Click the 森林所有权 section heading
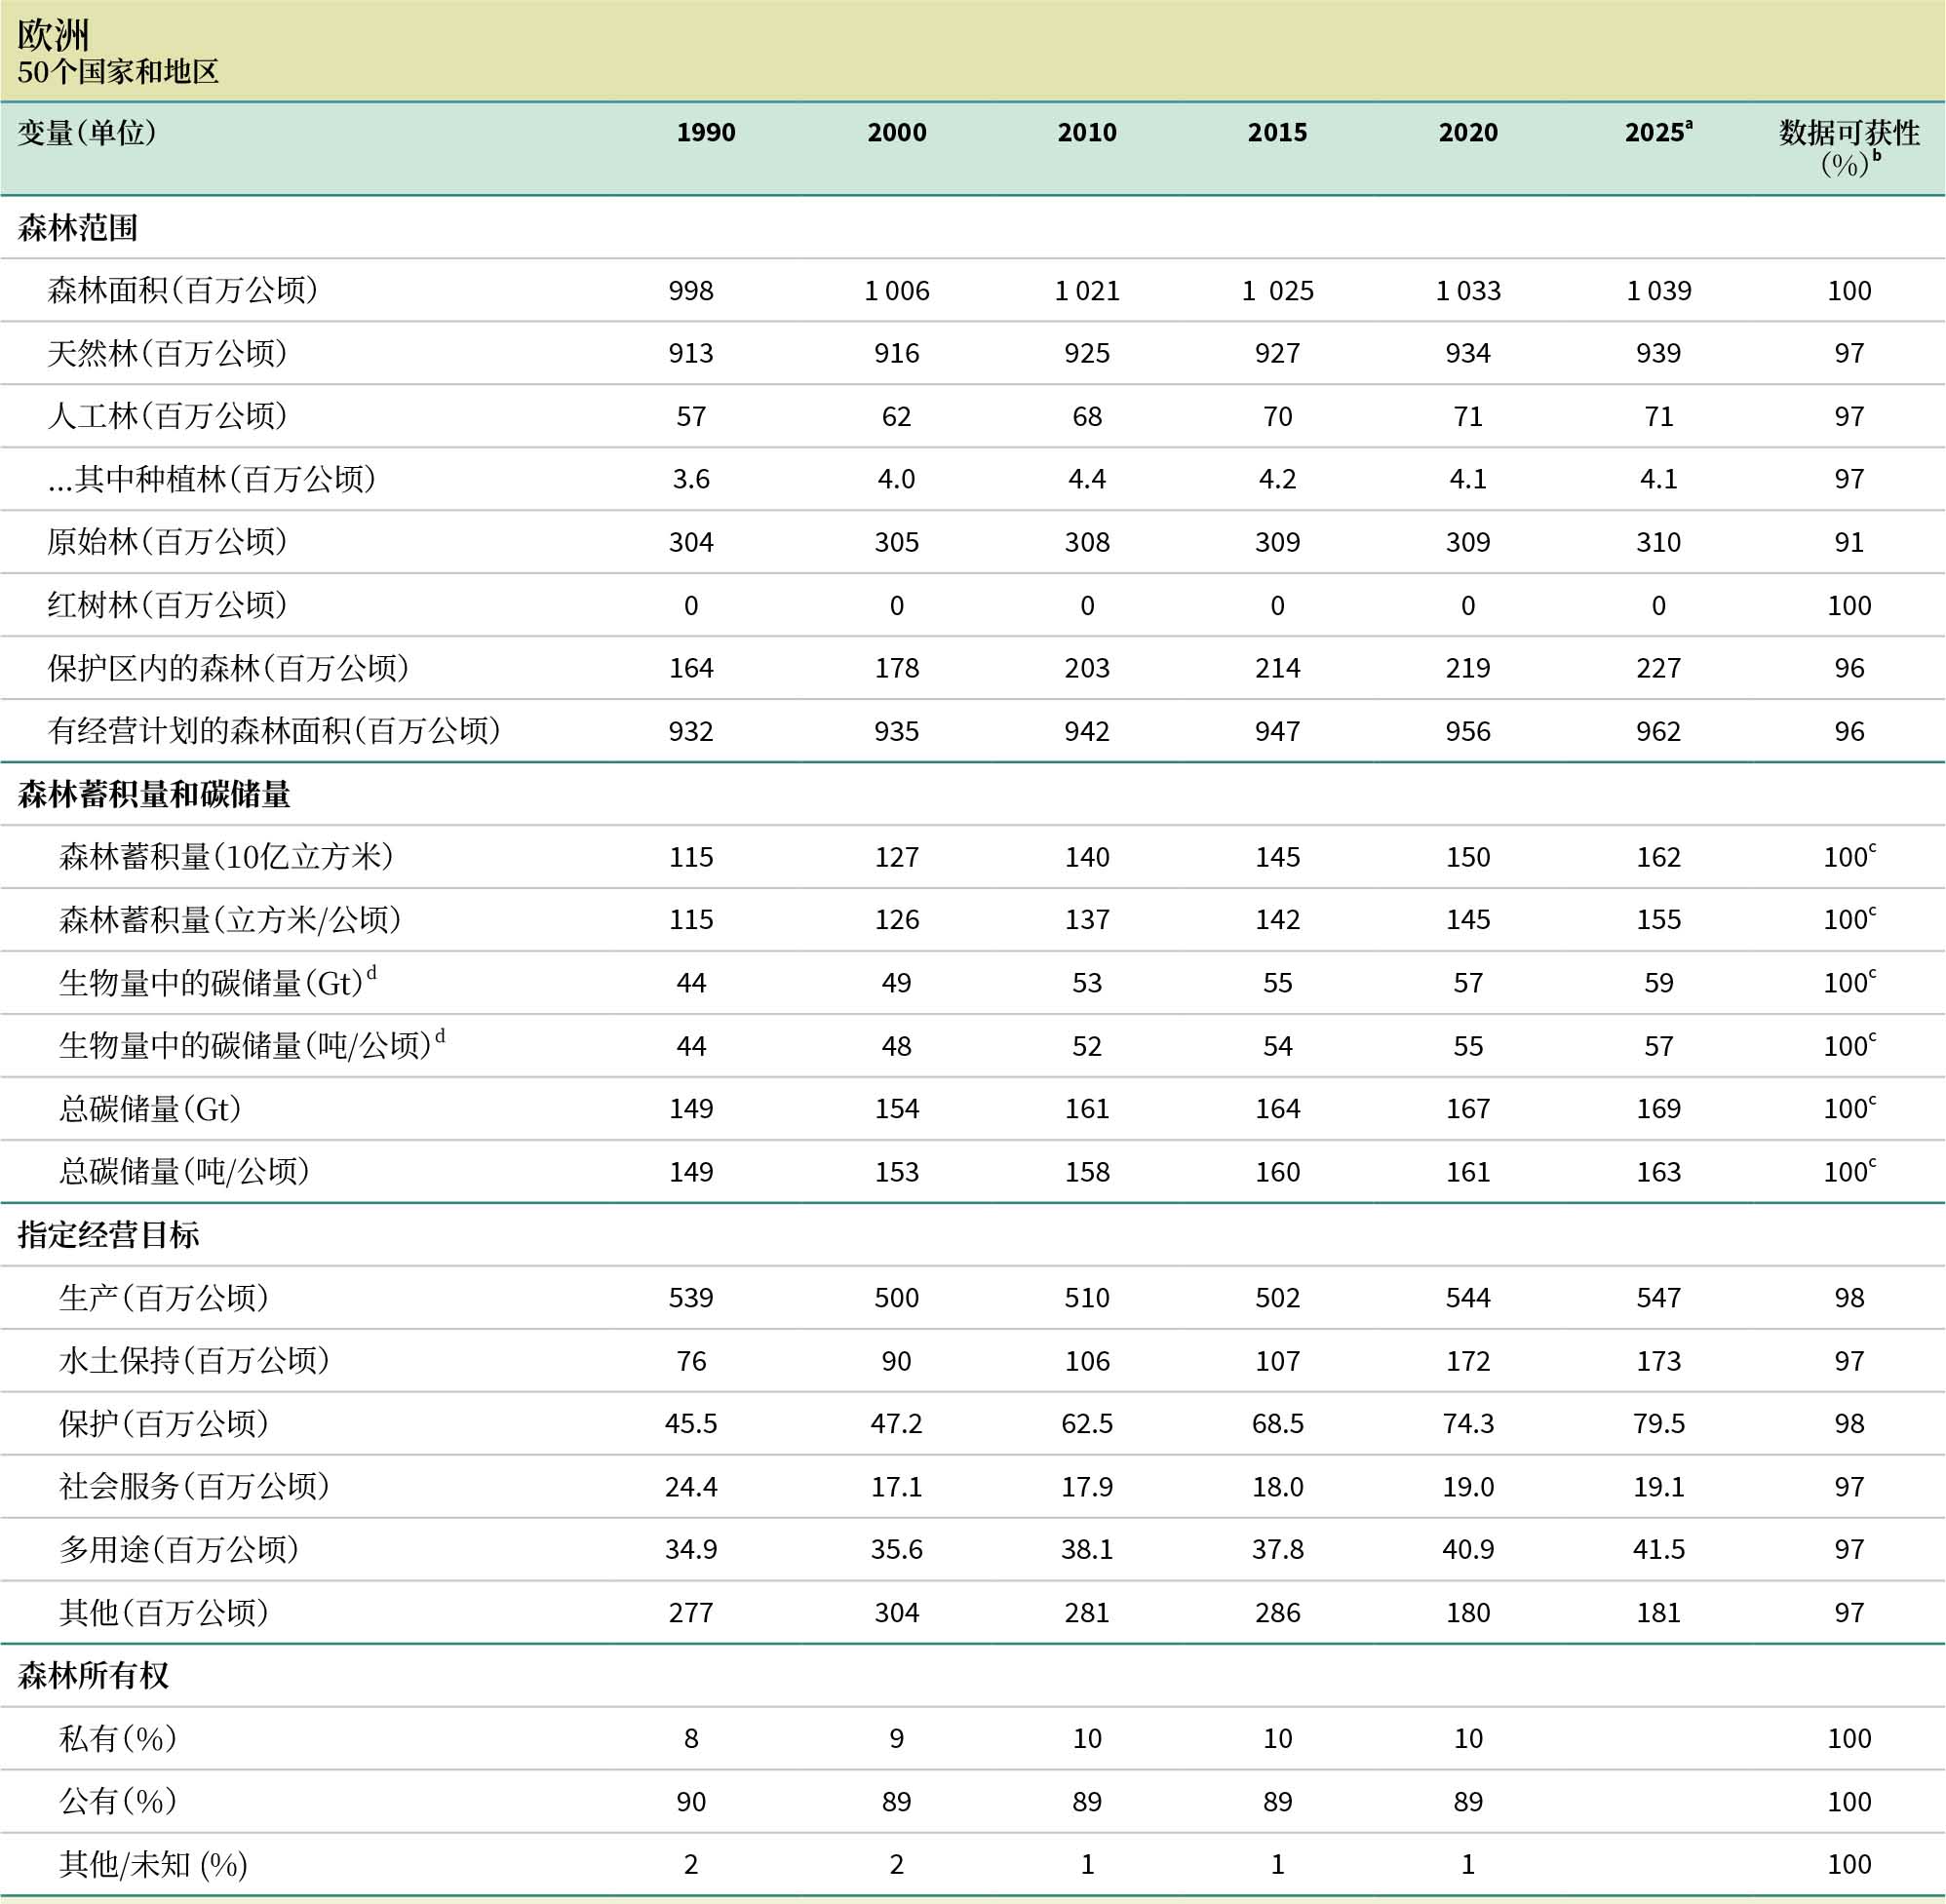This screenshot has width=1946, height=1904. point(93,1675)
